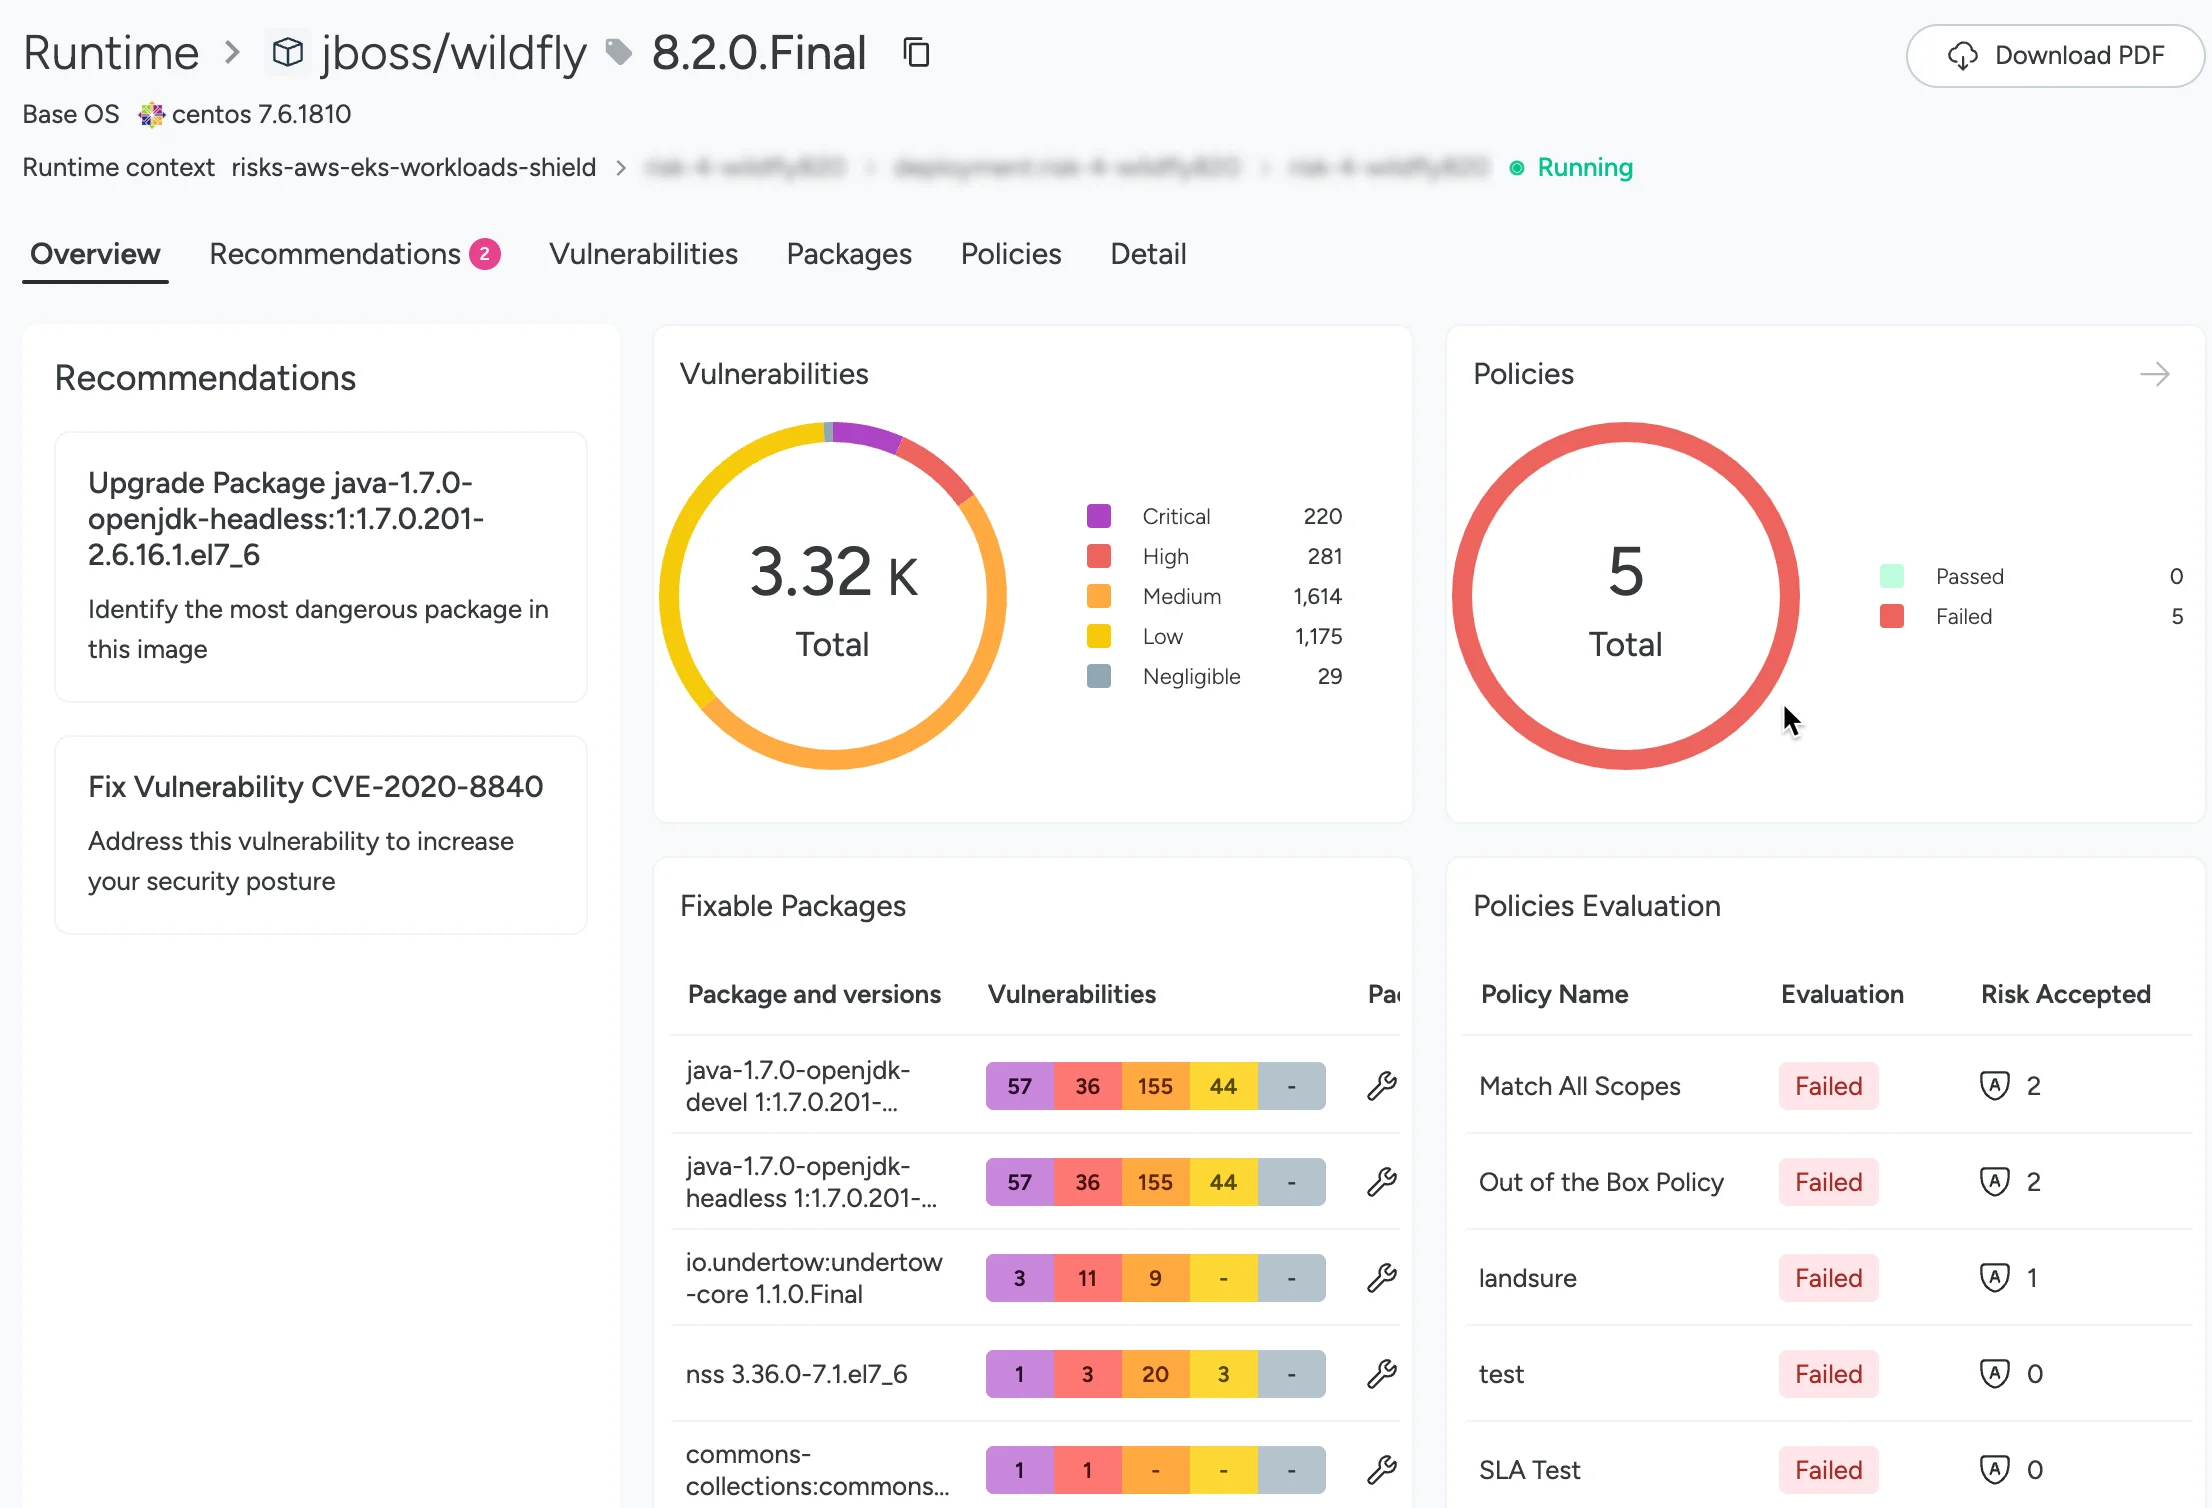The width and height of the screenshot is (2212, 1508).
Task: Open the Policies detail arrow on the Policies card
Action: tap(2155, 374)
